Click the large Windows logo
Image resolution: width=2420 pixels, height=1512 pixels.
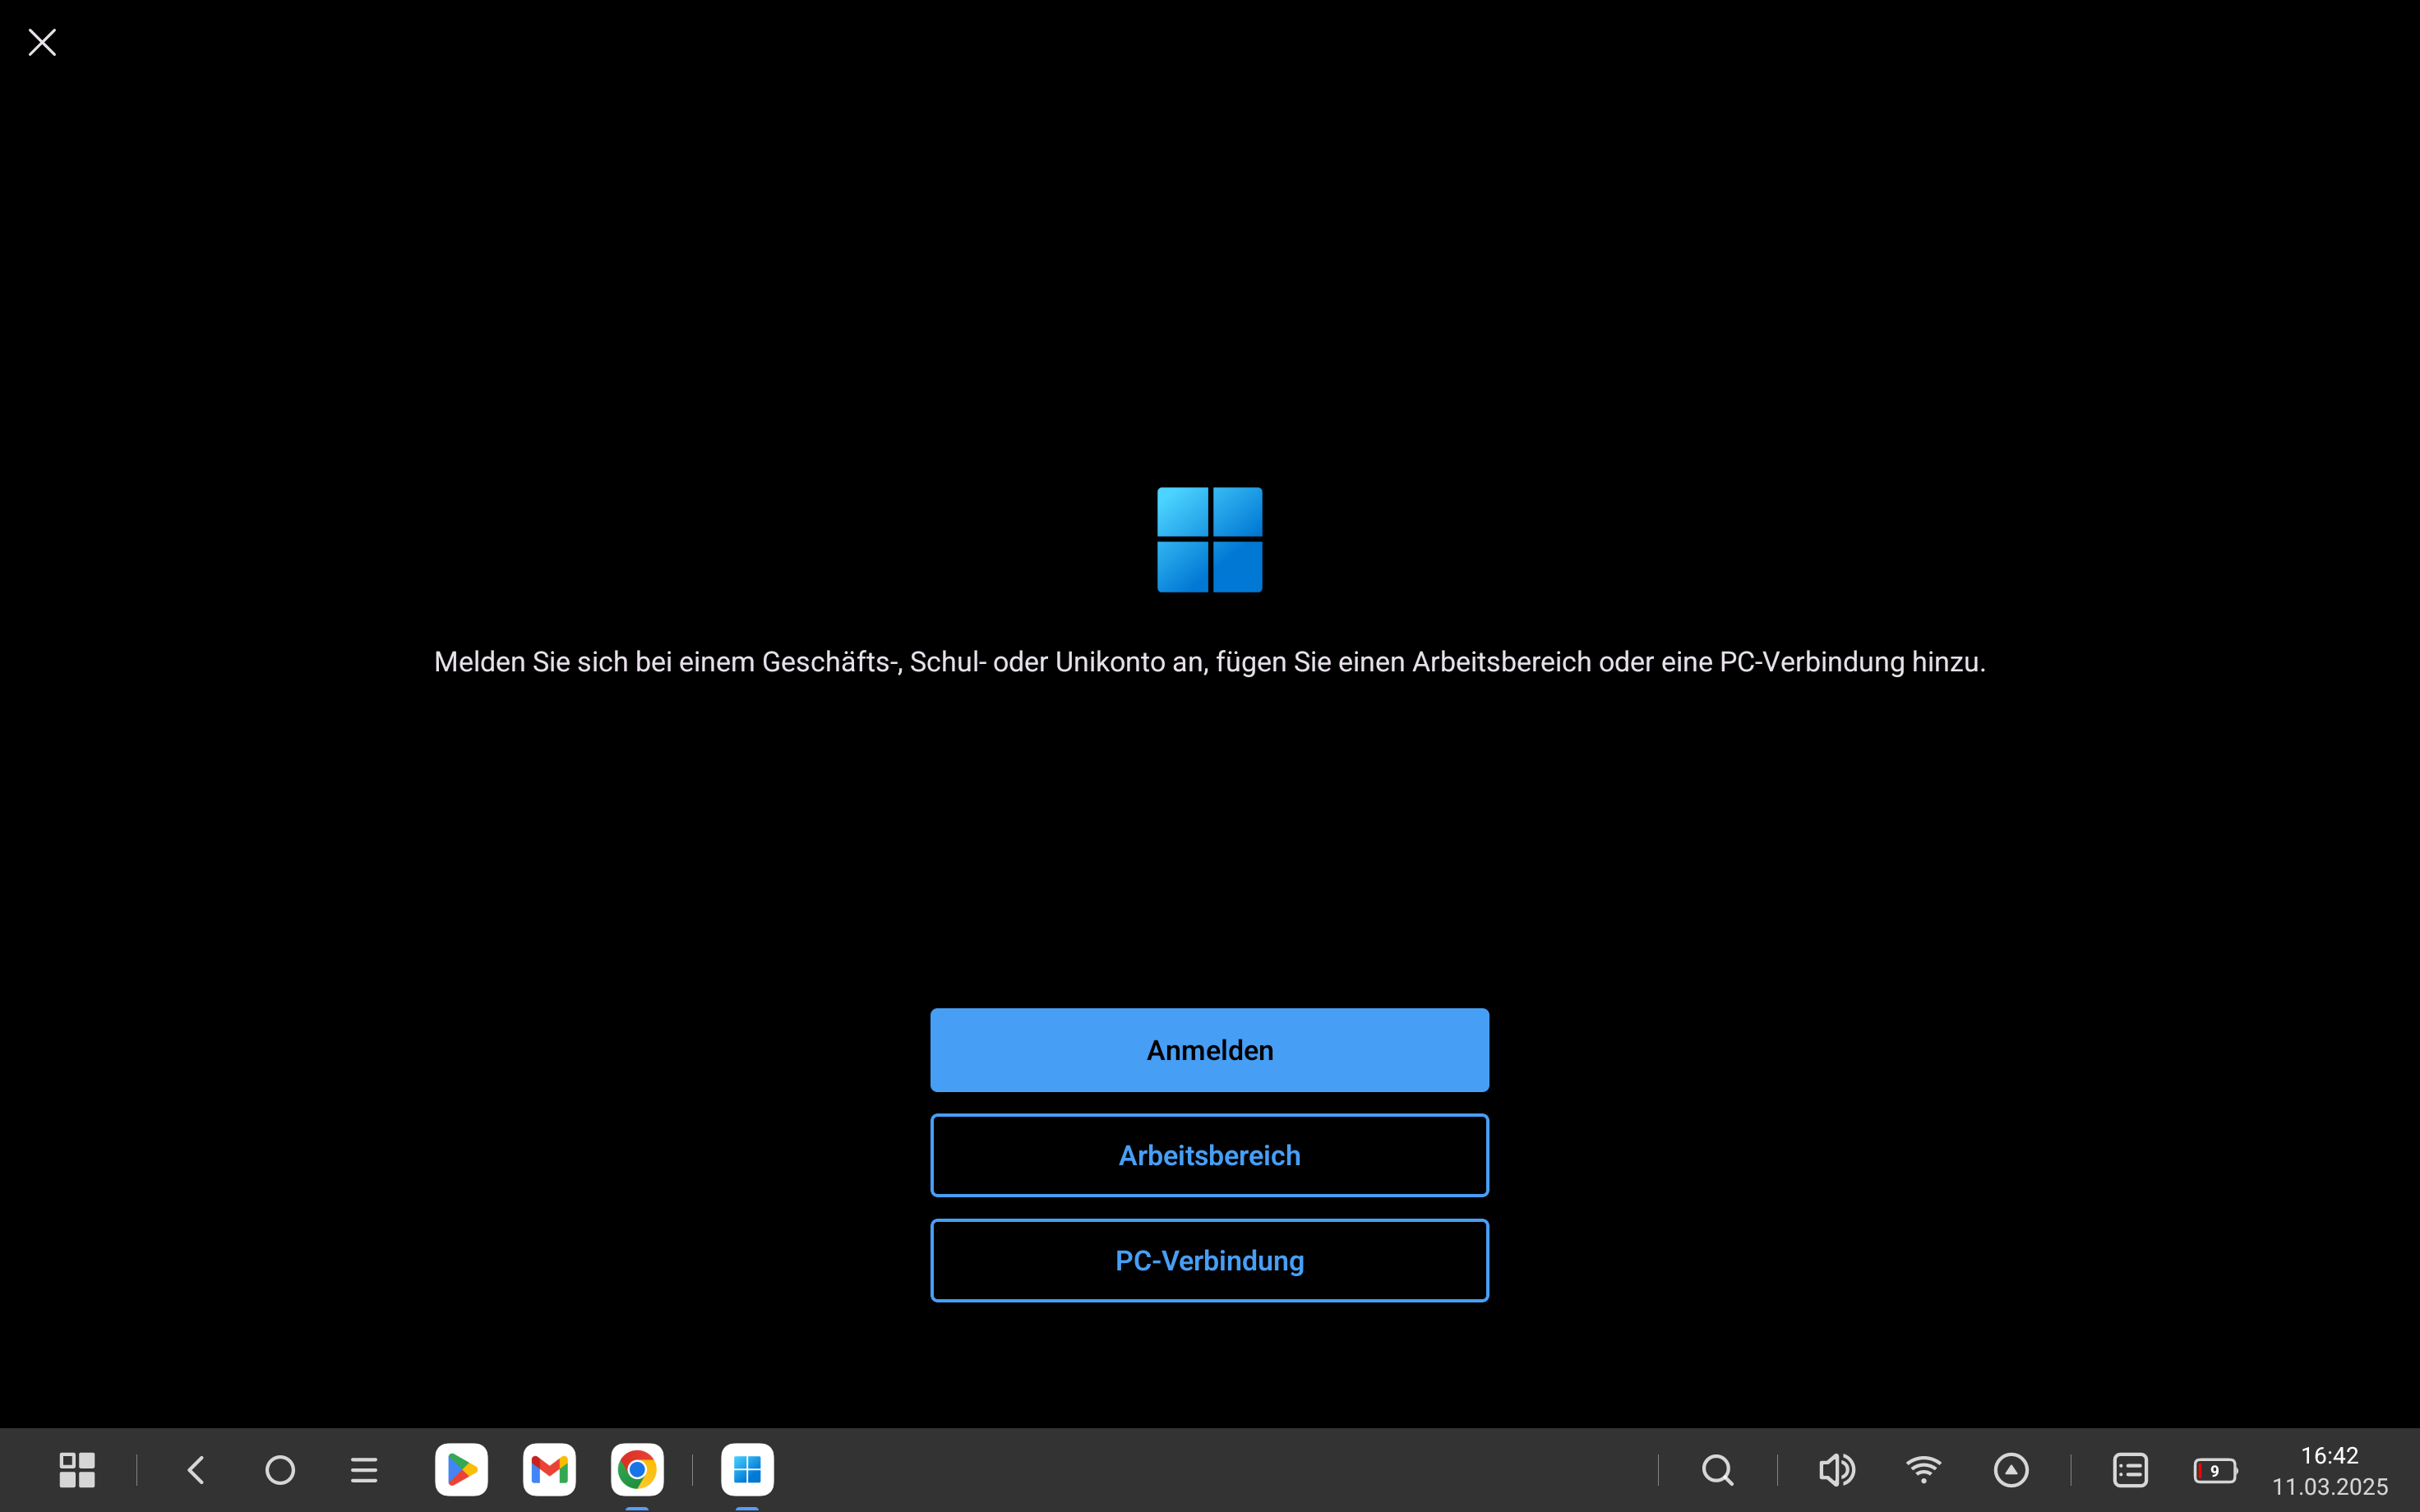pyautogui.click(x=1209, y=540)
